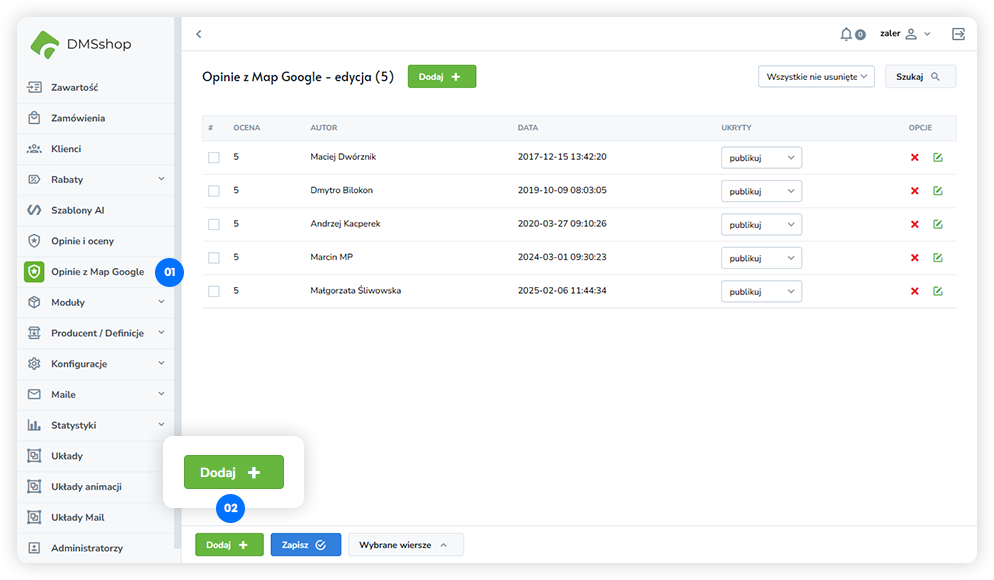Select the Andrzej Kacperek row checkbox
This screenshot has width=994, height=580.
click(x=213, y=224)
